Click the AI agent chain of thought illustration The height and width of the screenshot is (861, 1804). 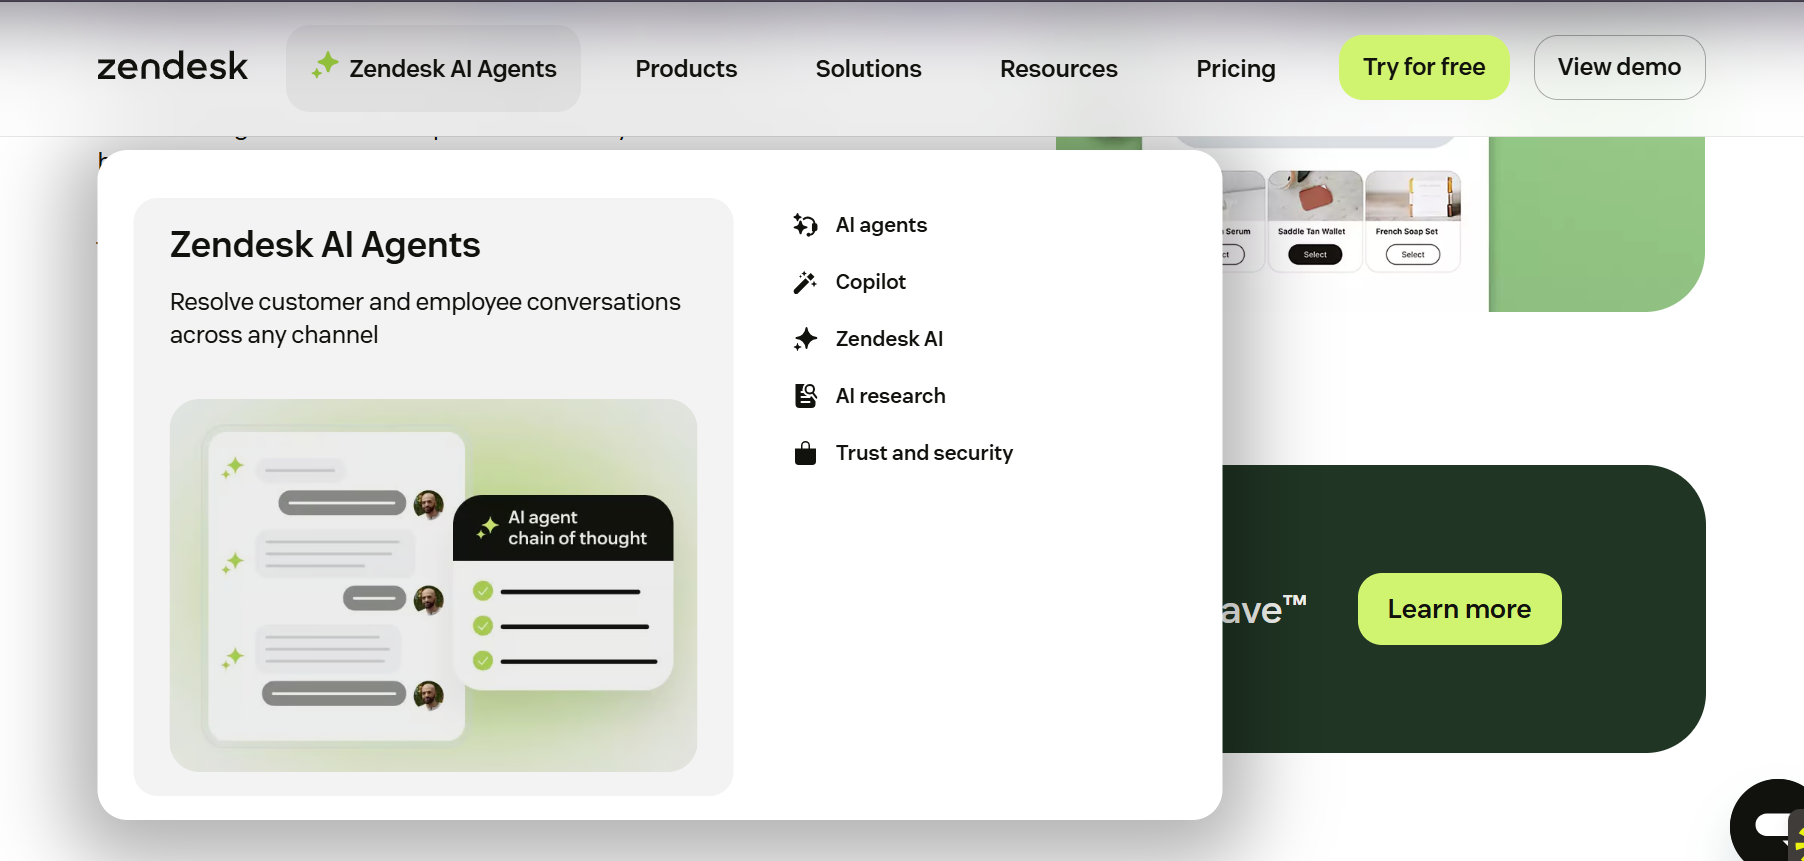[x=433, y=585]
